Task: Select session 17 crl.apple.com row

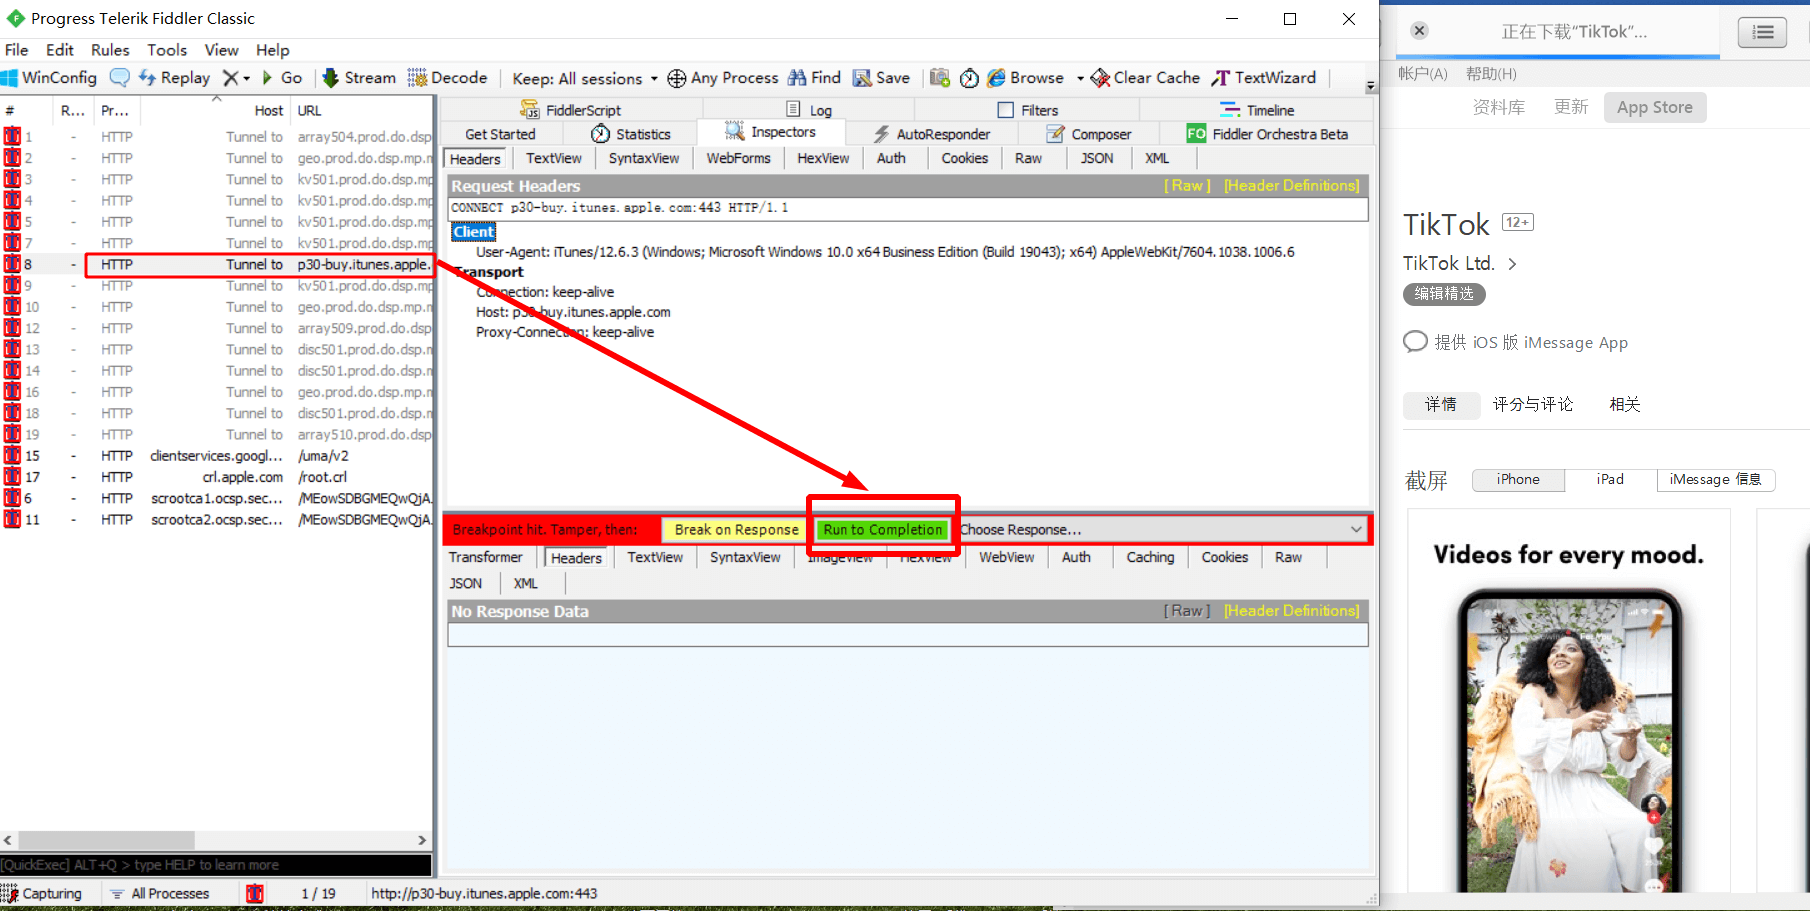Action: click(x=217, y=477)
